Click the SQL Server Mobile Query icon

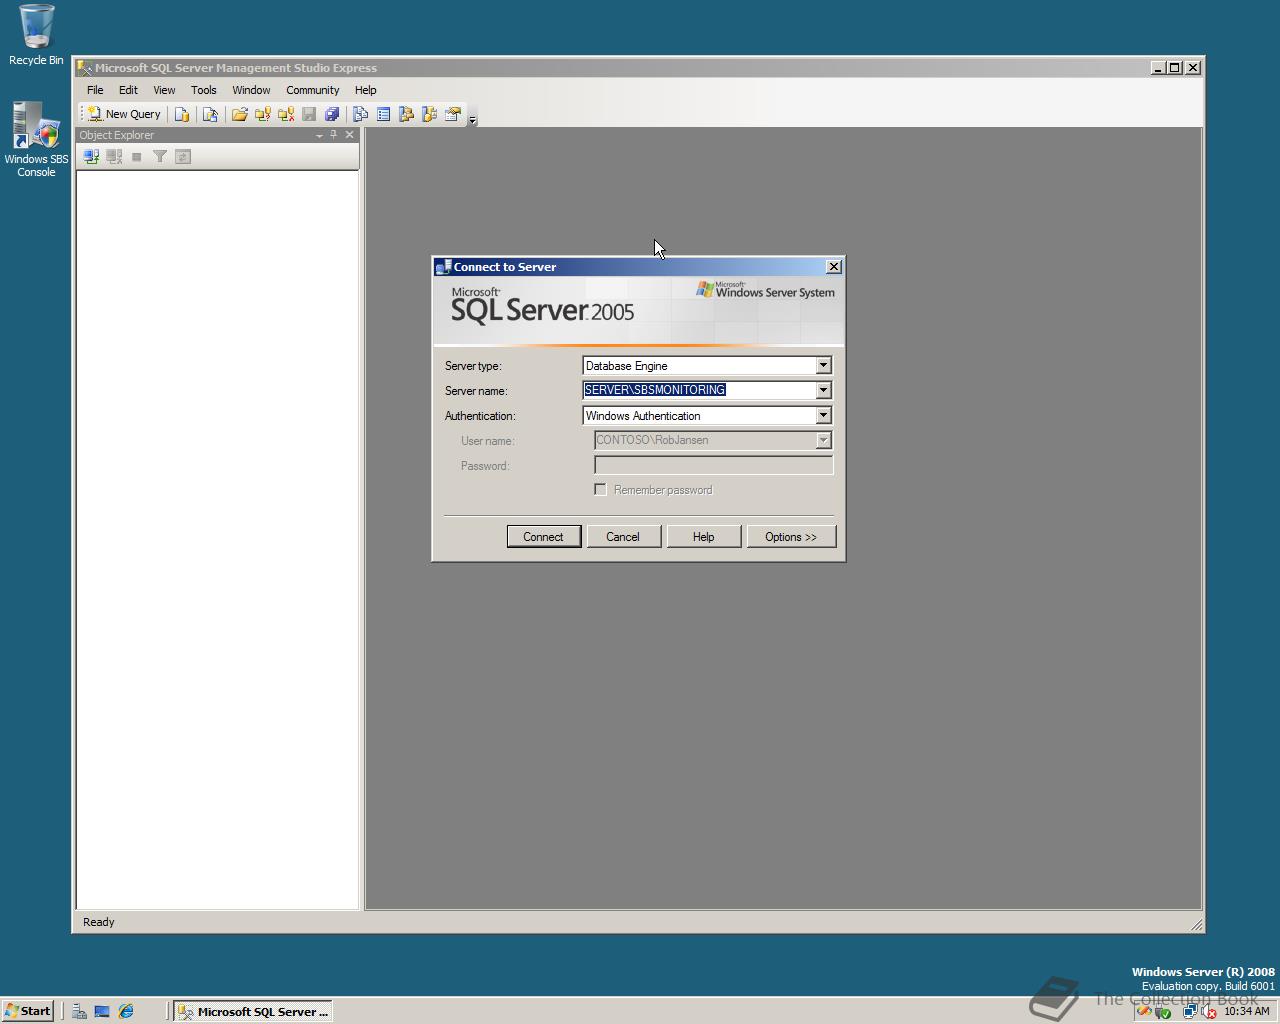click(210, 114)
